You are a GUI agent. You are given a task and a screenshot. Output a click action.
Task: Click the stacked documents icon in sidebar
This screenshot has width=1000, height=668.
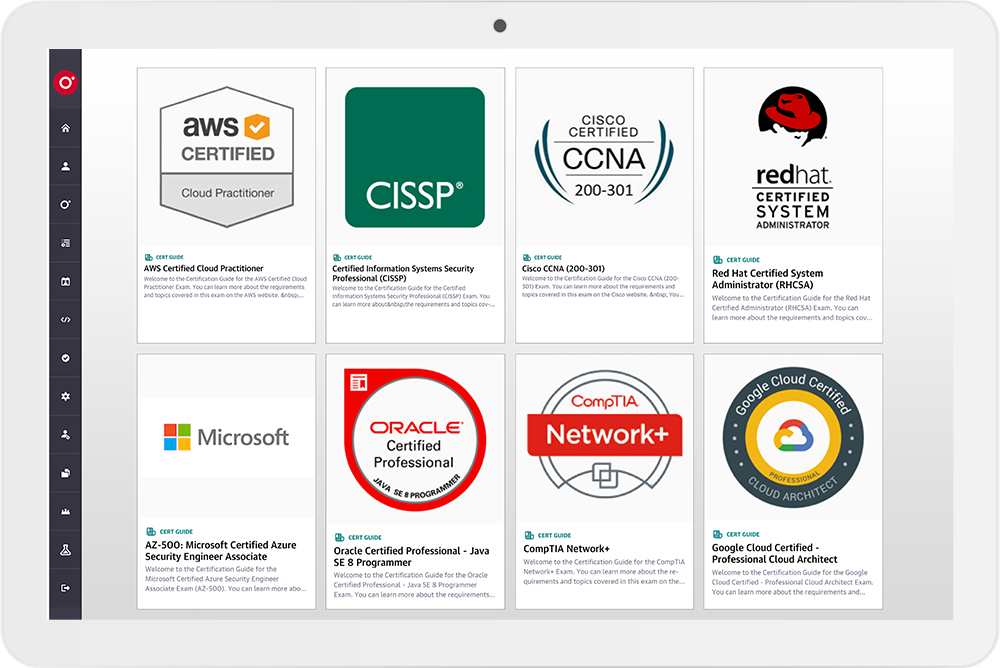click(x=66, y=473)
